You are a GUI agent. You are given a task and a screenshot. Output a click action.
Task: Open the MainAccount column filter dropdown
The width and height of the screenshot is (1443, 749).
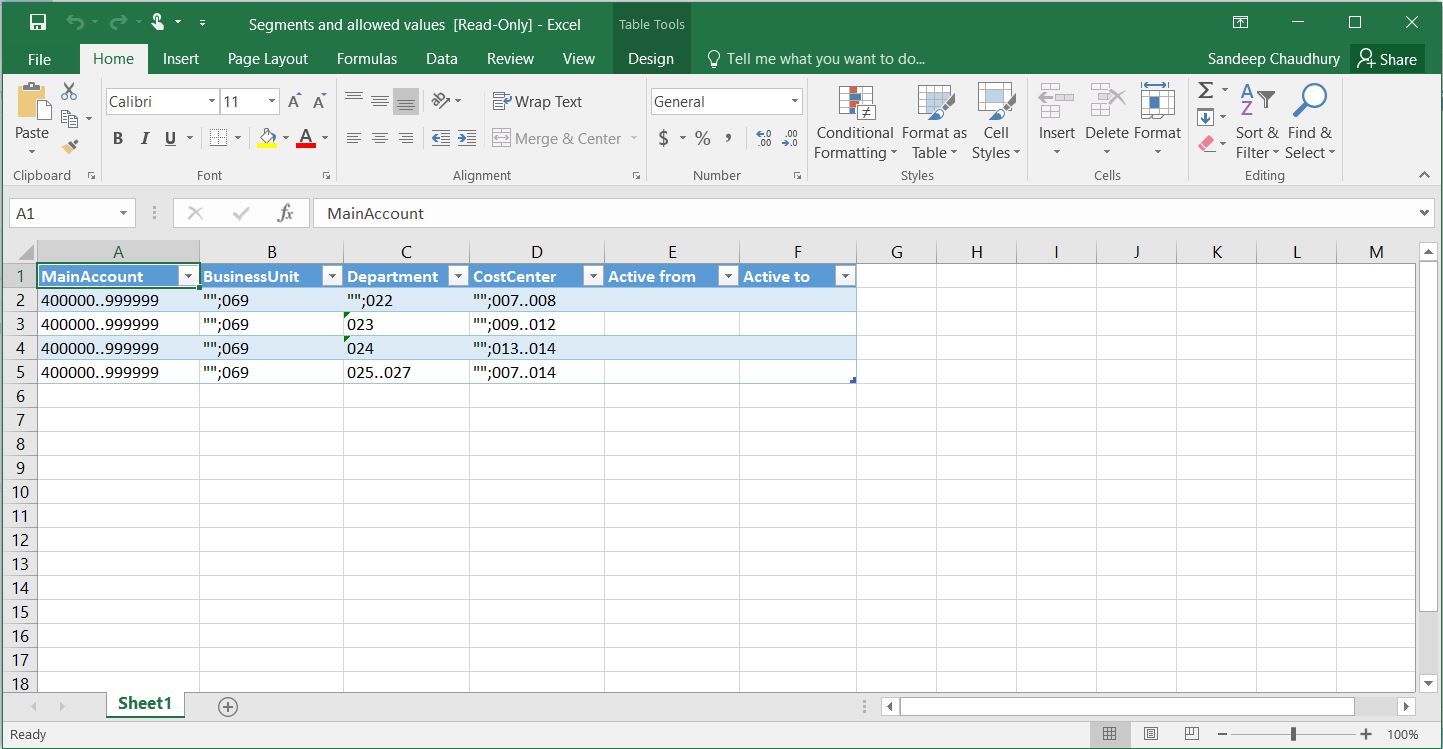187,277
